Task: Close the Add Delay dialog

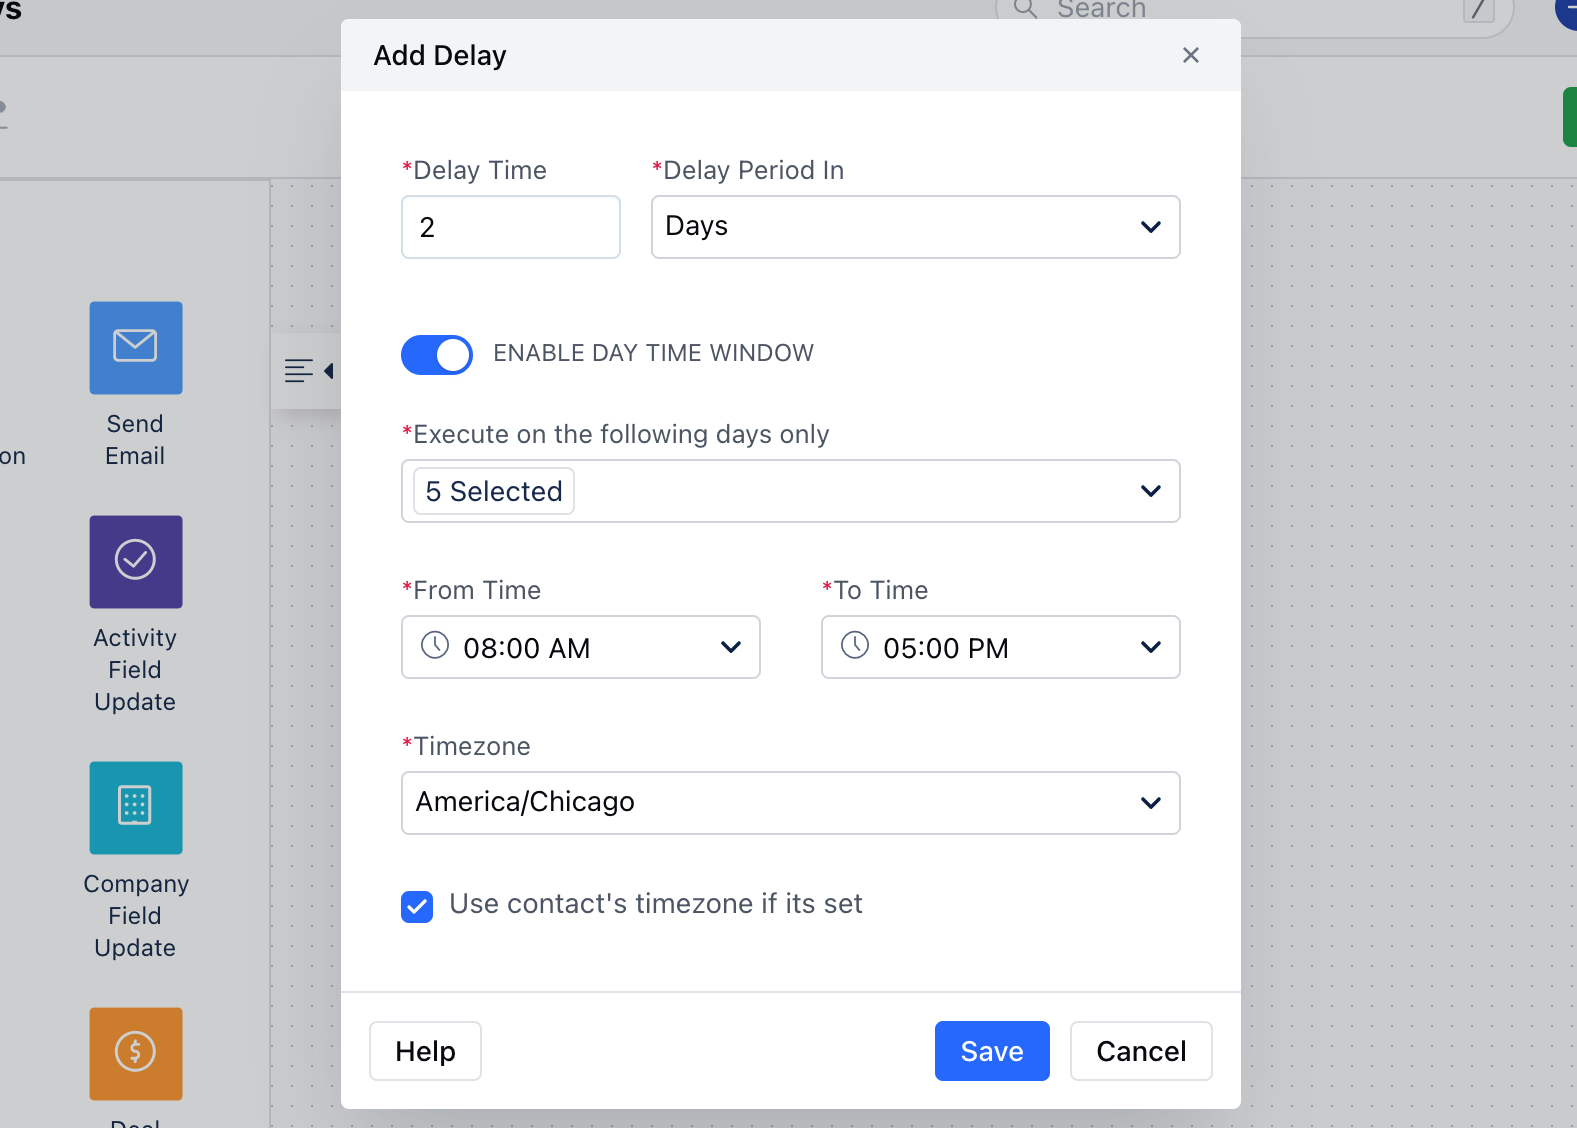Action: click(x=1190, y=55)
